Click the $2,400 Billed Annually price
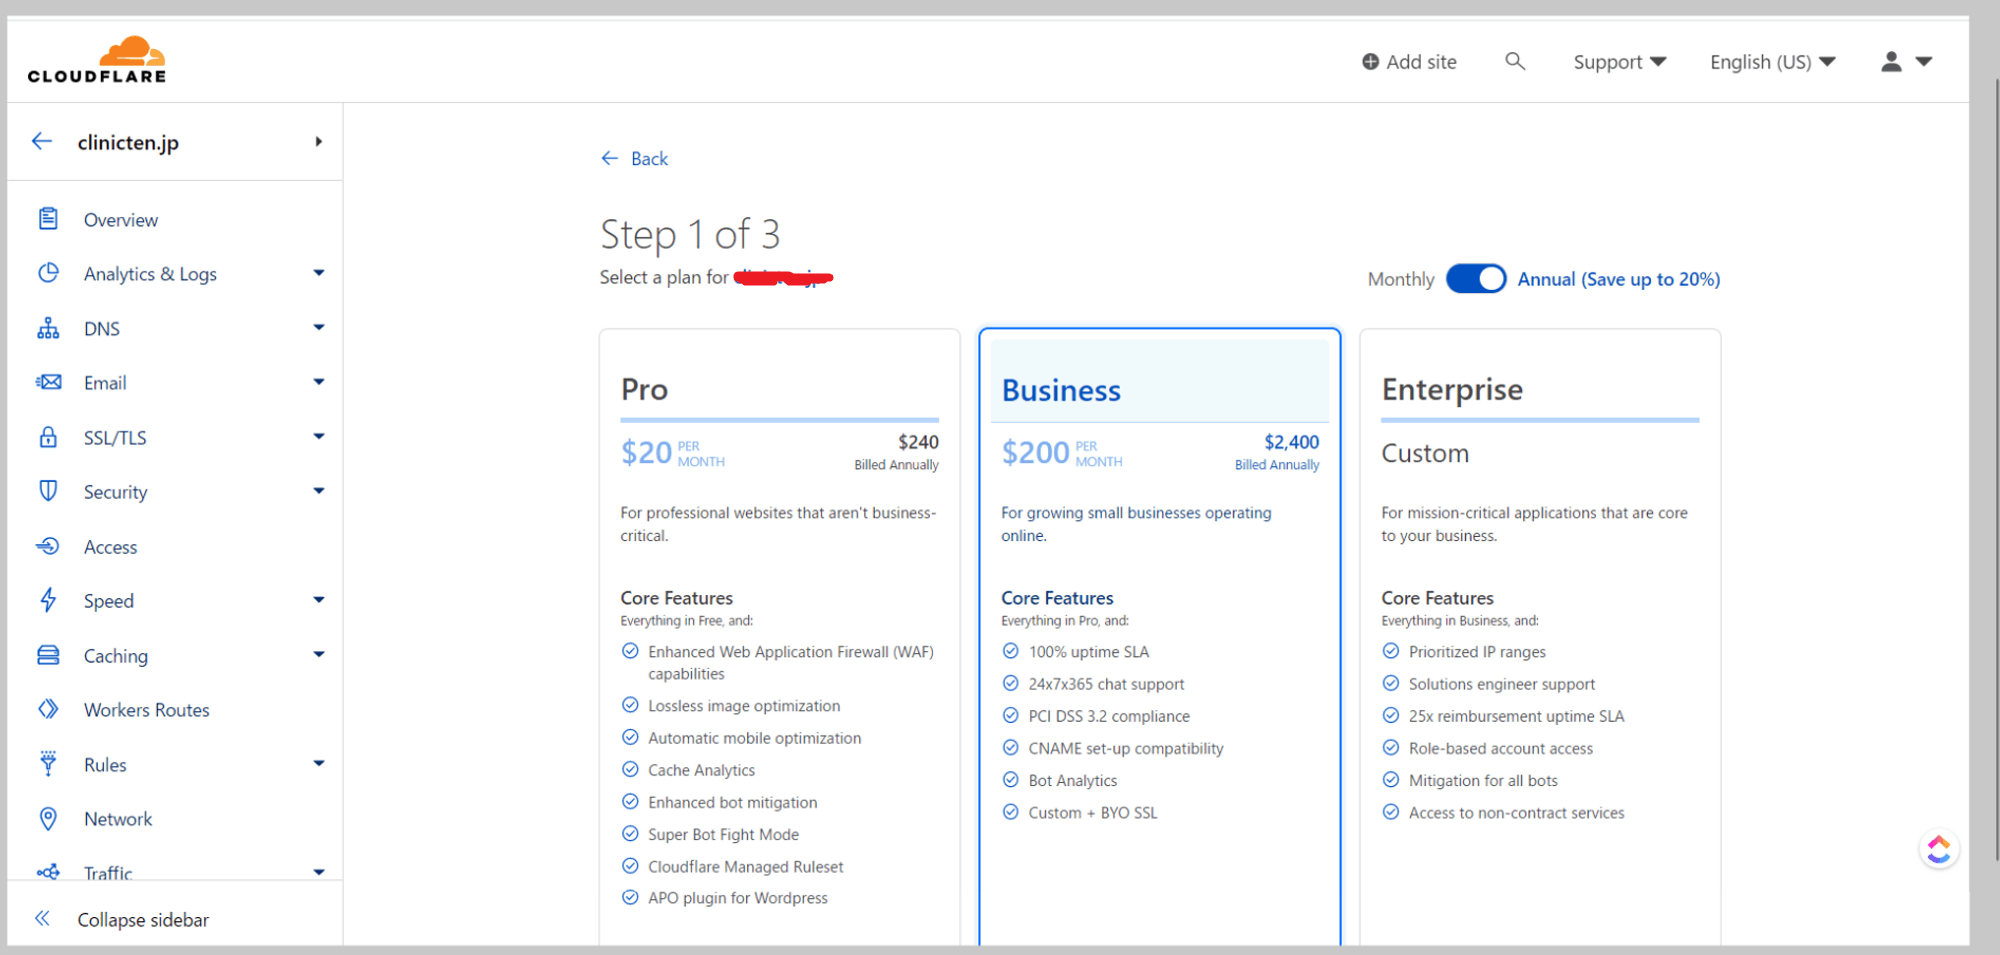Viewport: 2000px width, 955px height. (x=1277, y=452)
